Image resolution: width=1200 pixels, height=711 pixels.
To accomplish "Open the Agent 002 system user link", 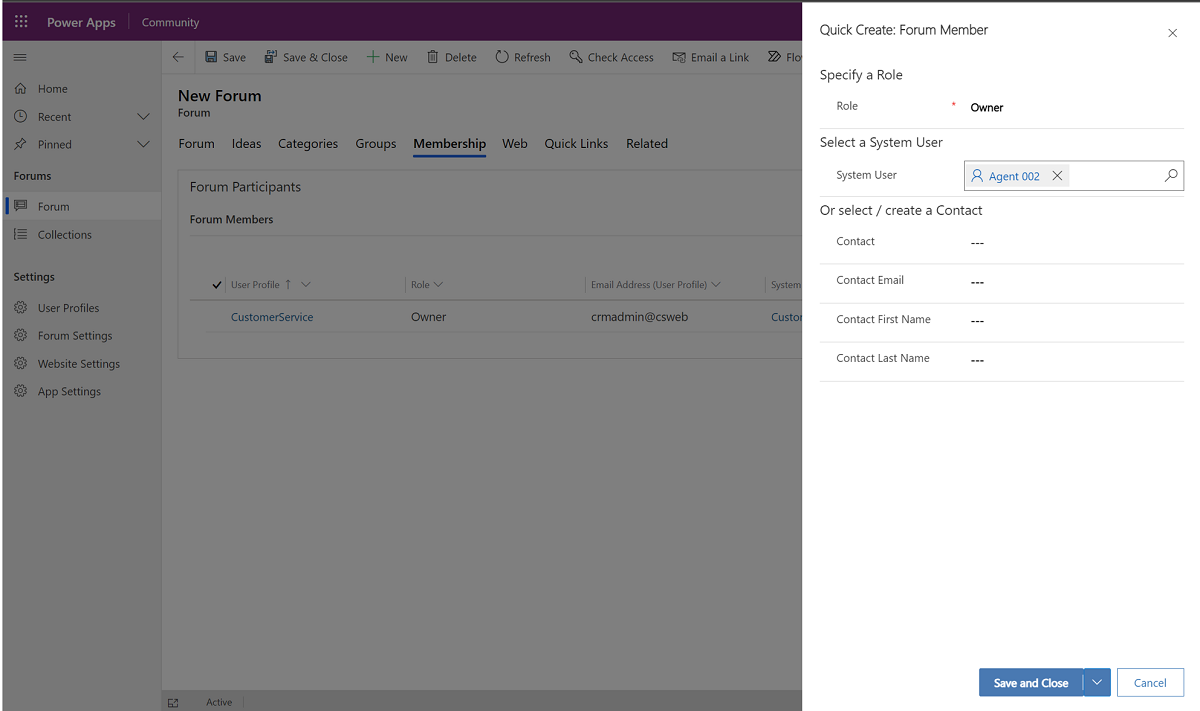I will (1014, 177).
